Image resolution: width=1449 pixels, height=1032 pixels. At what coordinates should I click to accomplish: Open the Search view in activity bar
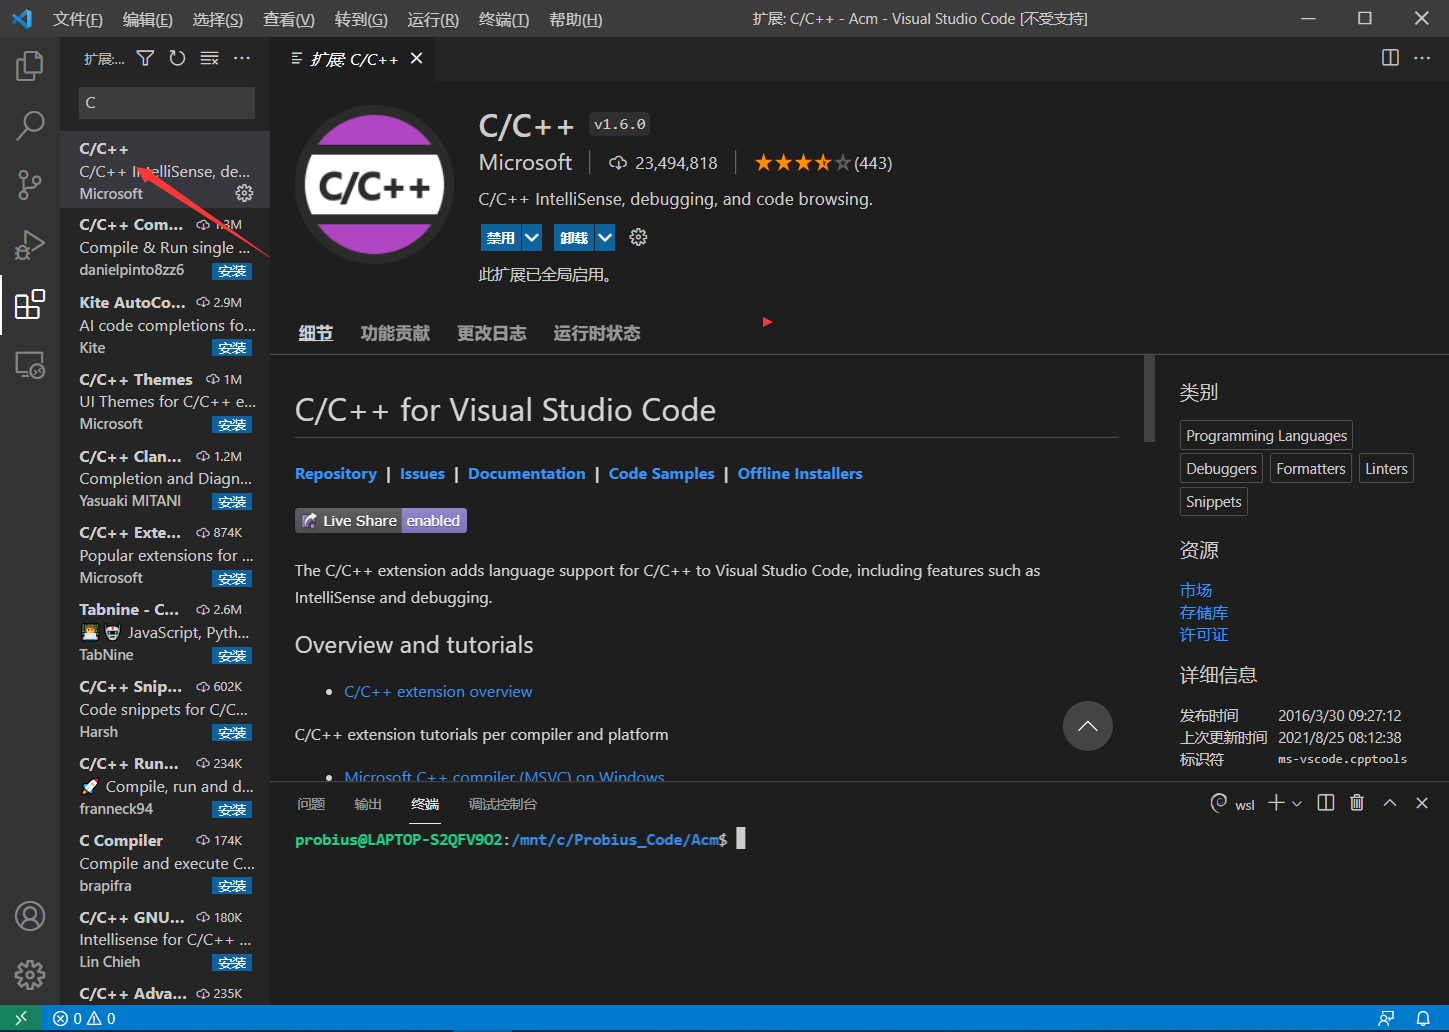(30, 125)
